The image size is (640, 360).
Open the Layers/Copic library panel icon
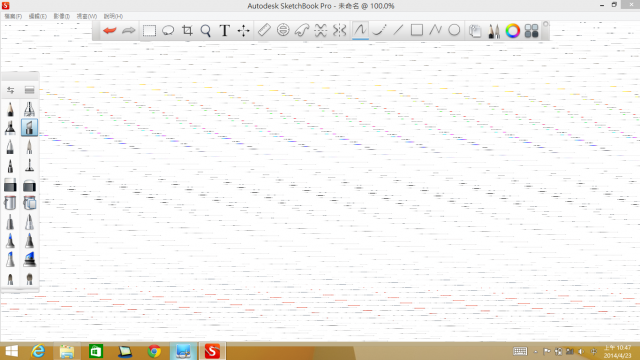[475, 31]
